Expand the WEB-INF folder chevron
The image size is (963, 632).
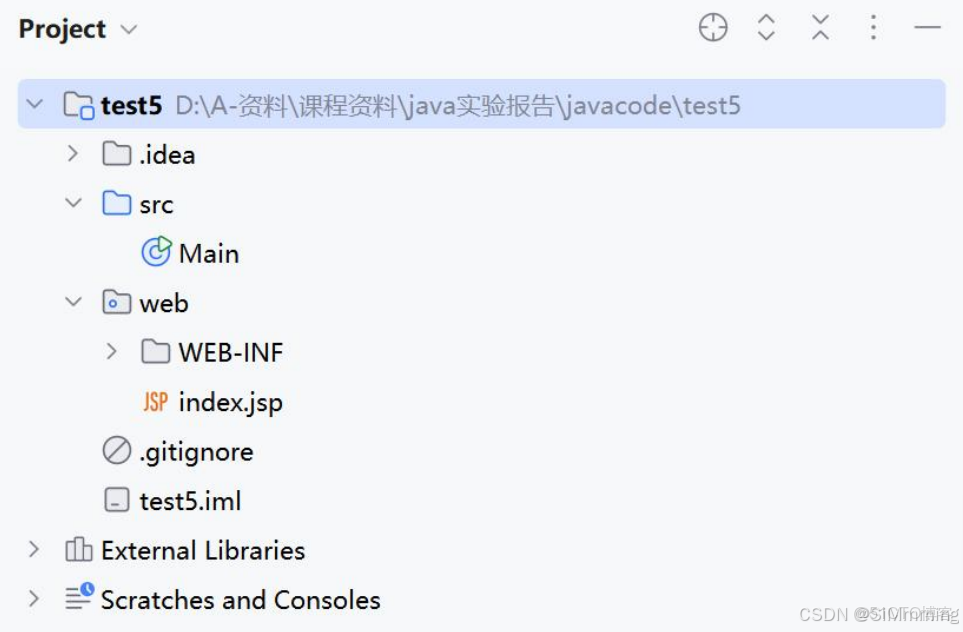click(111, 351)
